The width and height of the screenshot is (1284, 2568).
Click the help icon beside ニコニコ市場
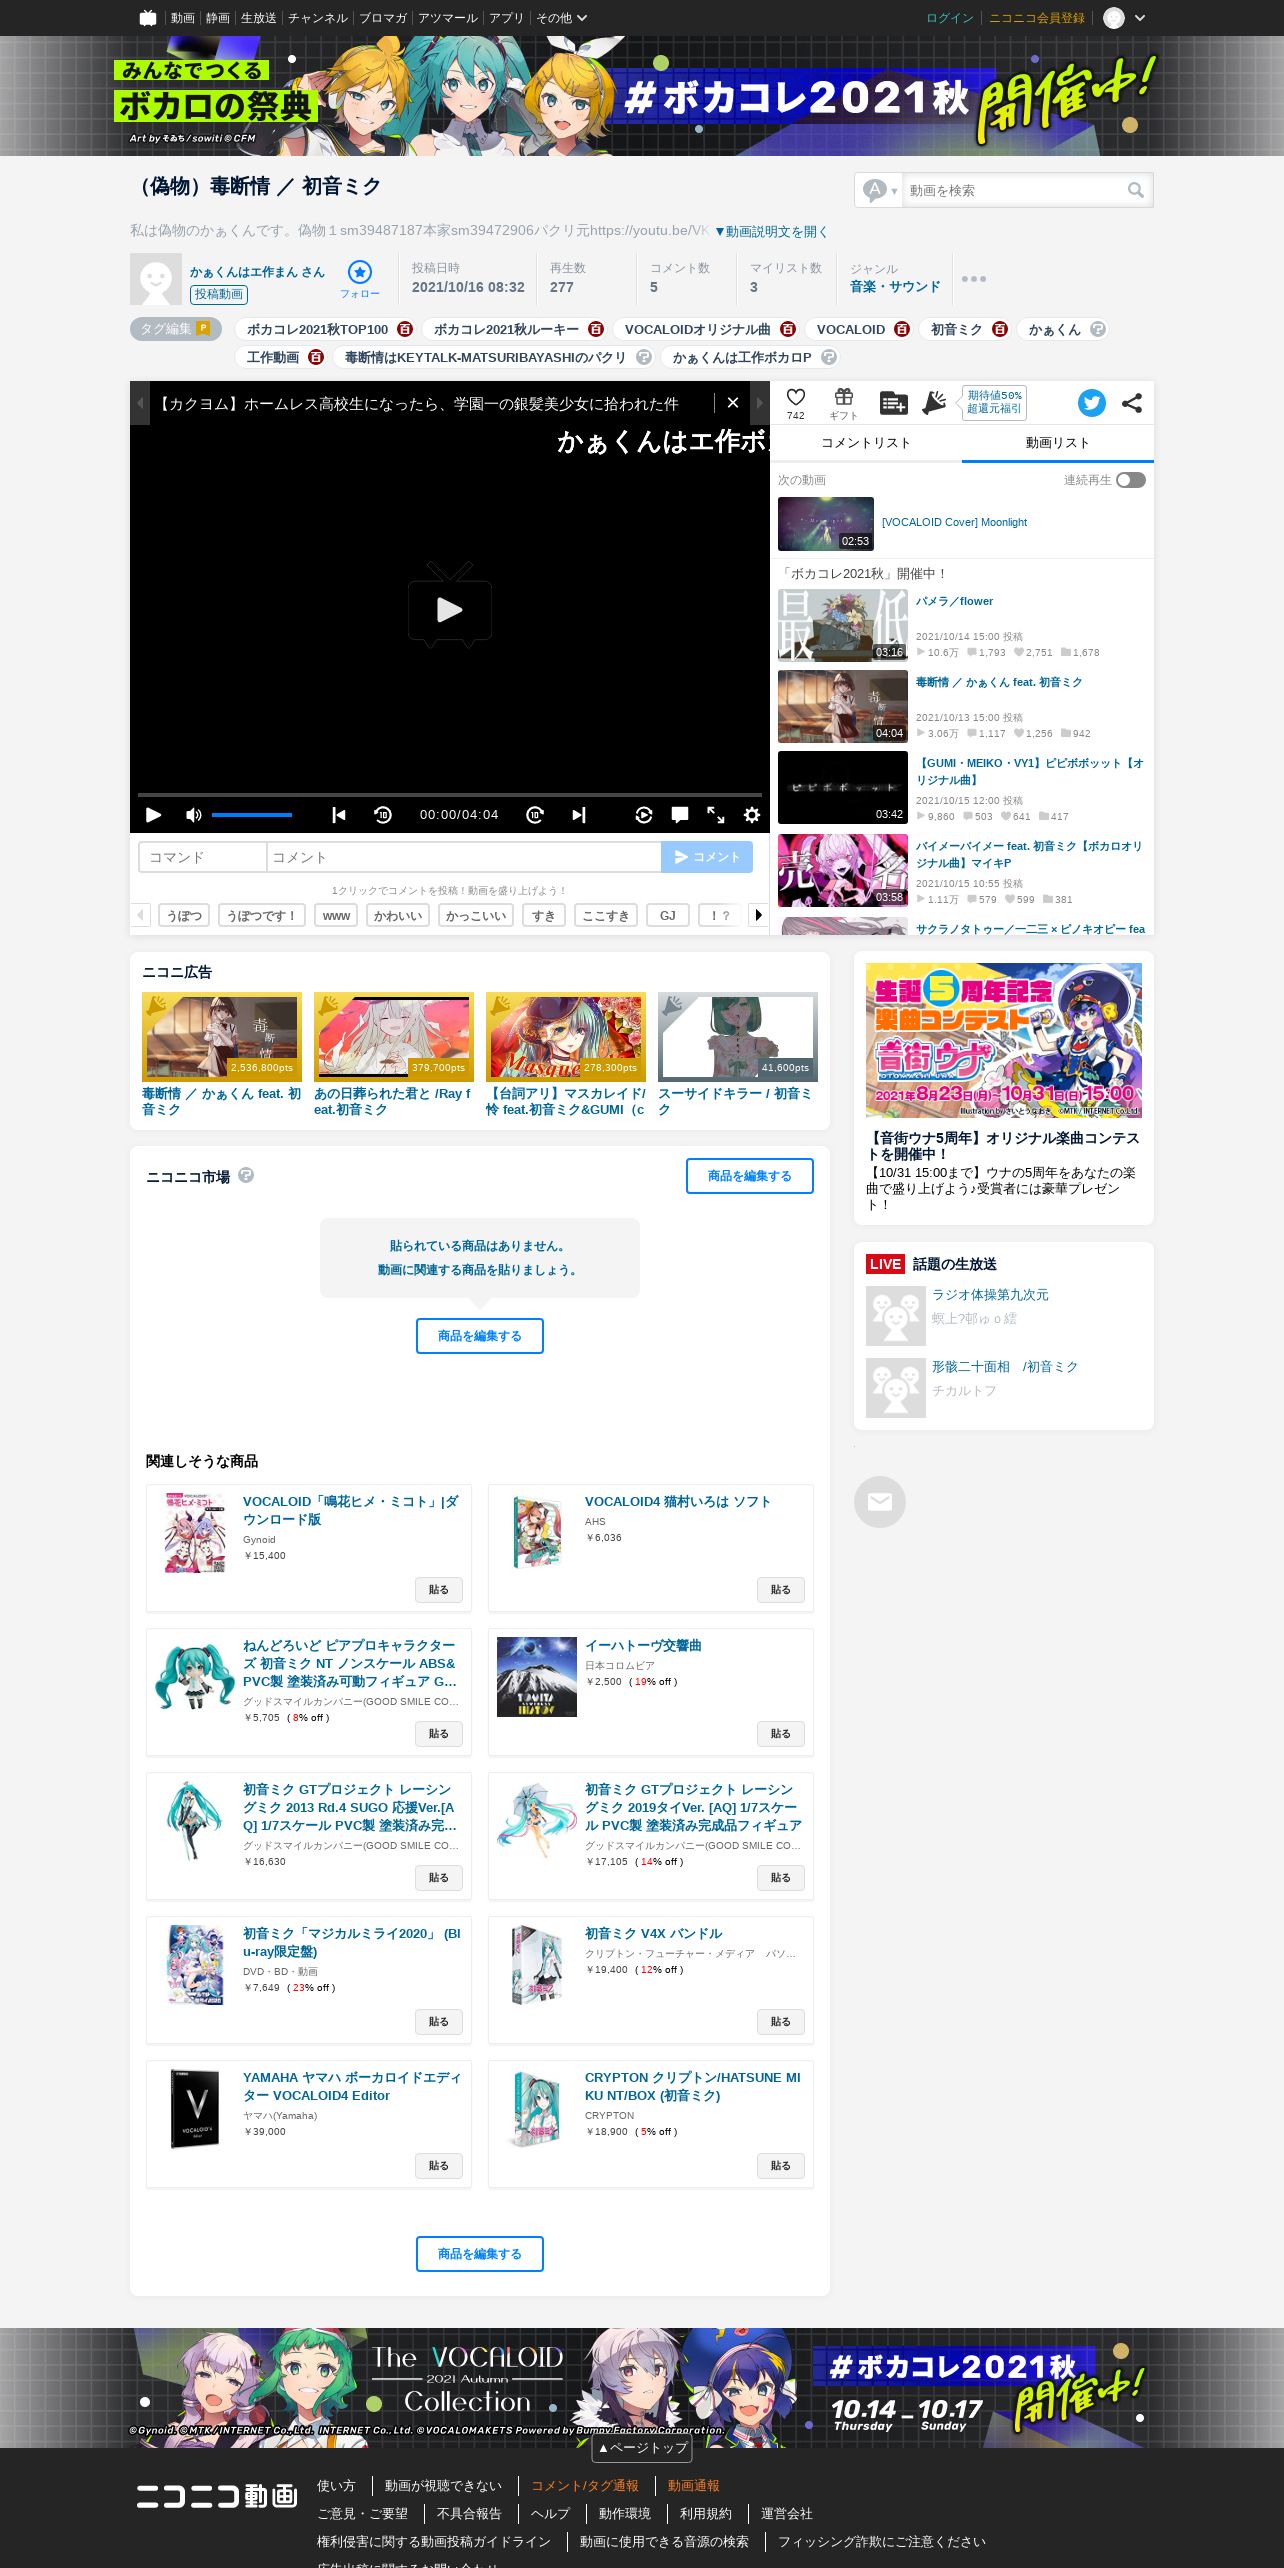pyautogui.click(x=246, y=1175)
